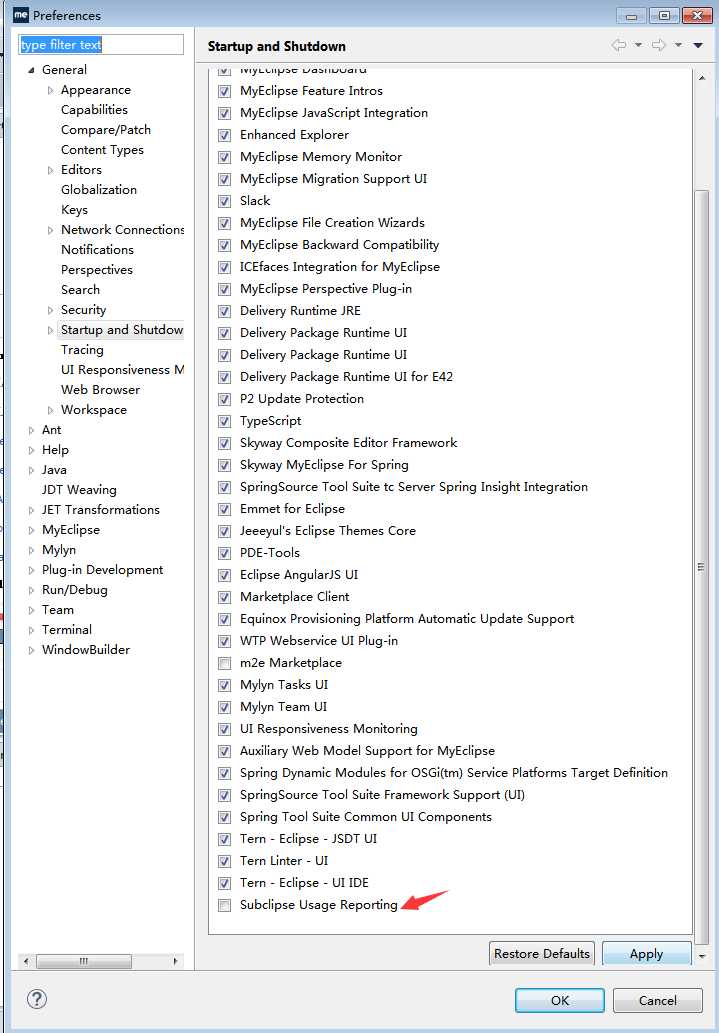Expand the Security tree node

tap(50, 310)
